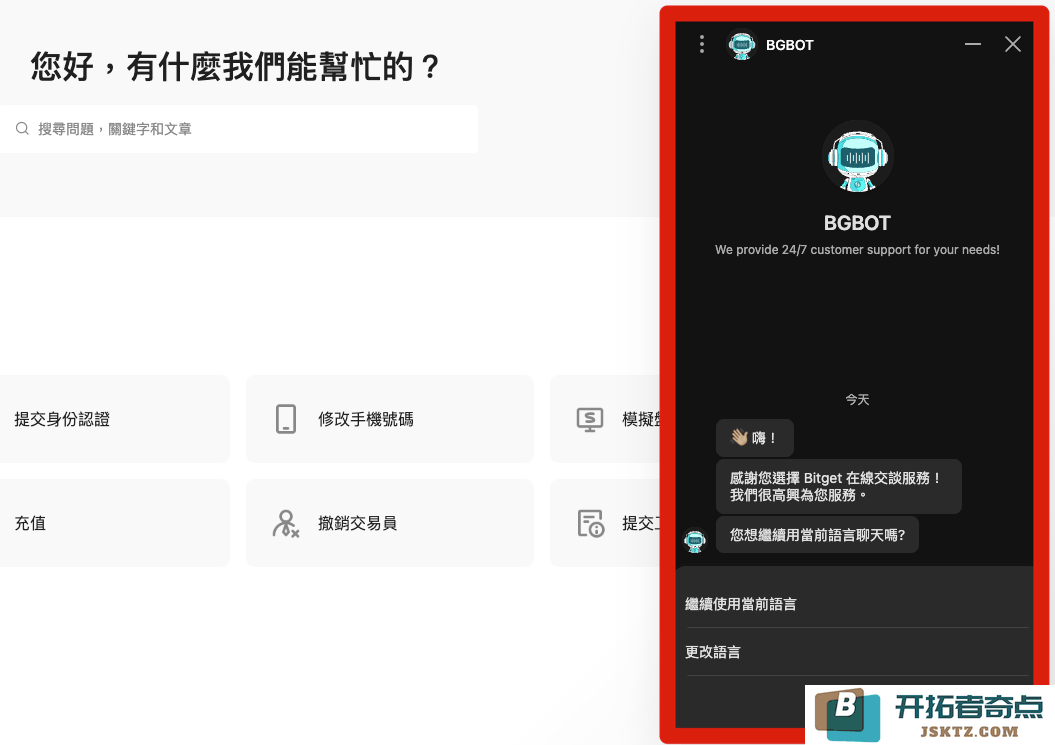
Task: Focus the 搜尋問題，關鍵字和文章 search field
Action: pos(239,129)
